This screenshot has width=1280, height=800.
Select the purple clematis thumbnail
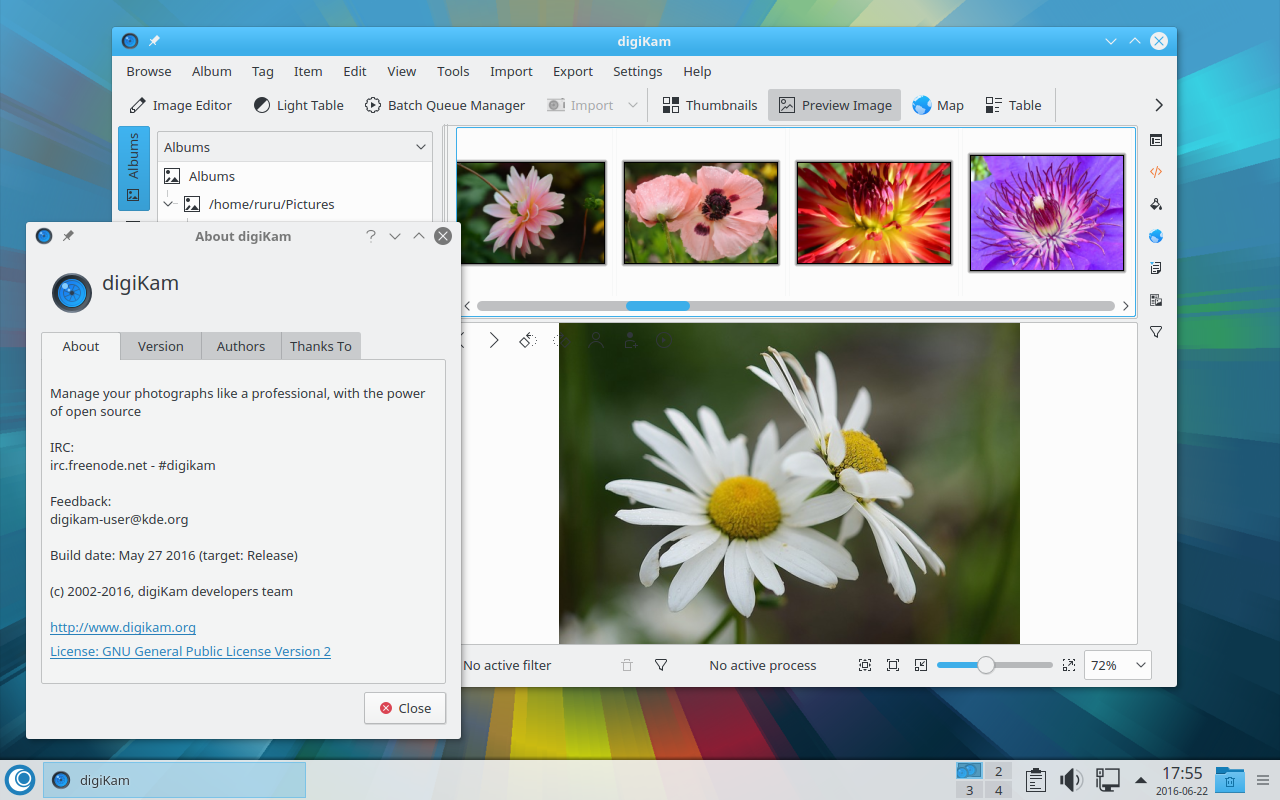1047,212
